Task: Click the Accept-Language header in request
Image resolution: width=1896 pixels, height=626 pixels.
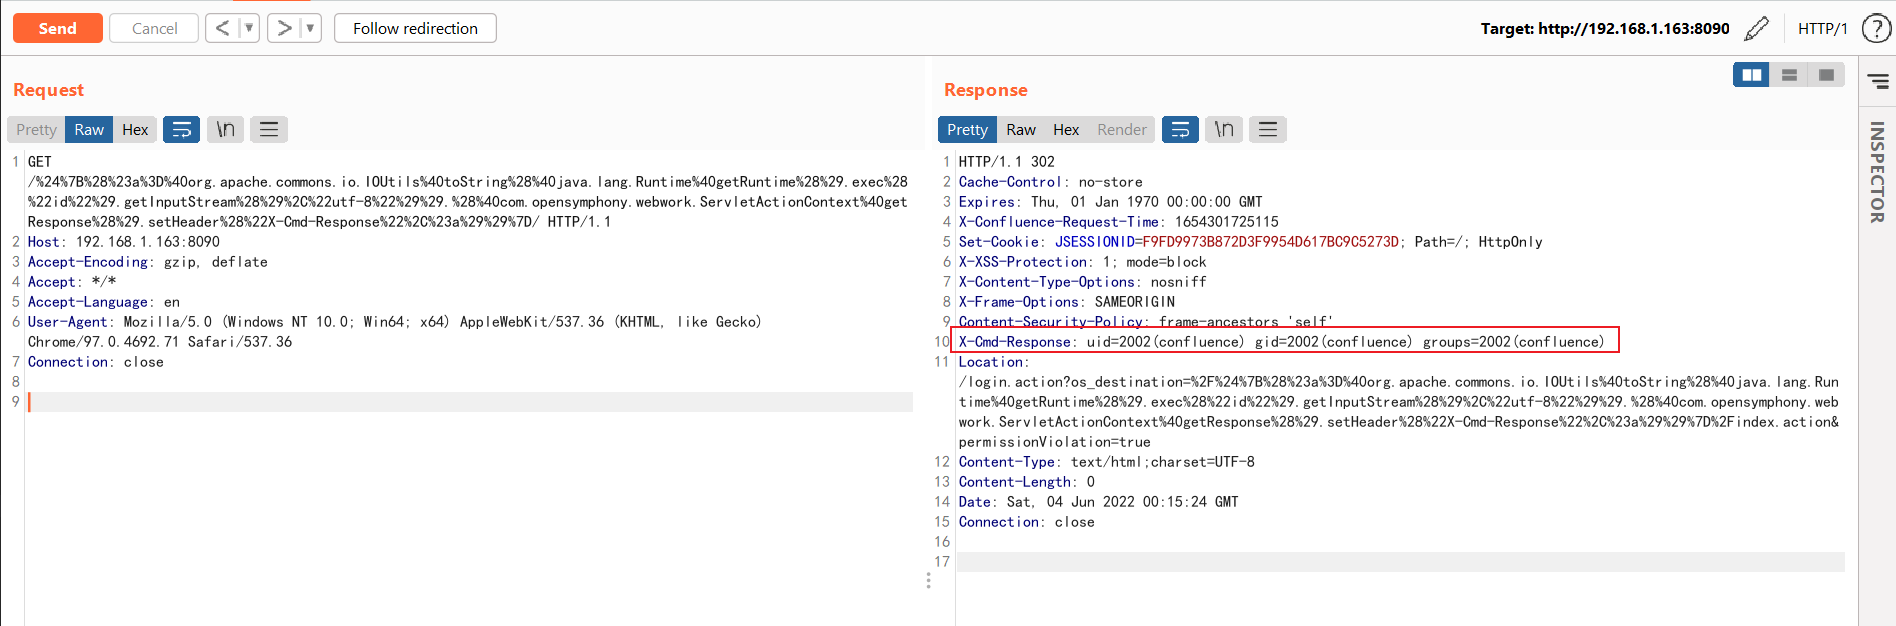Action: coord(104,302)
